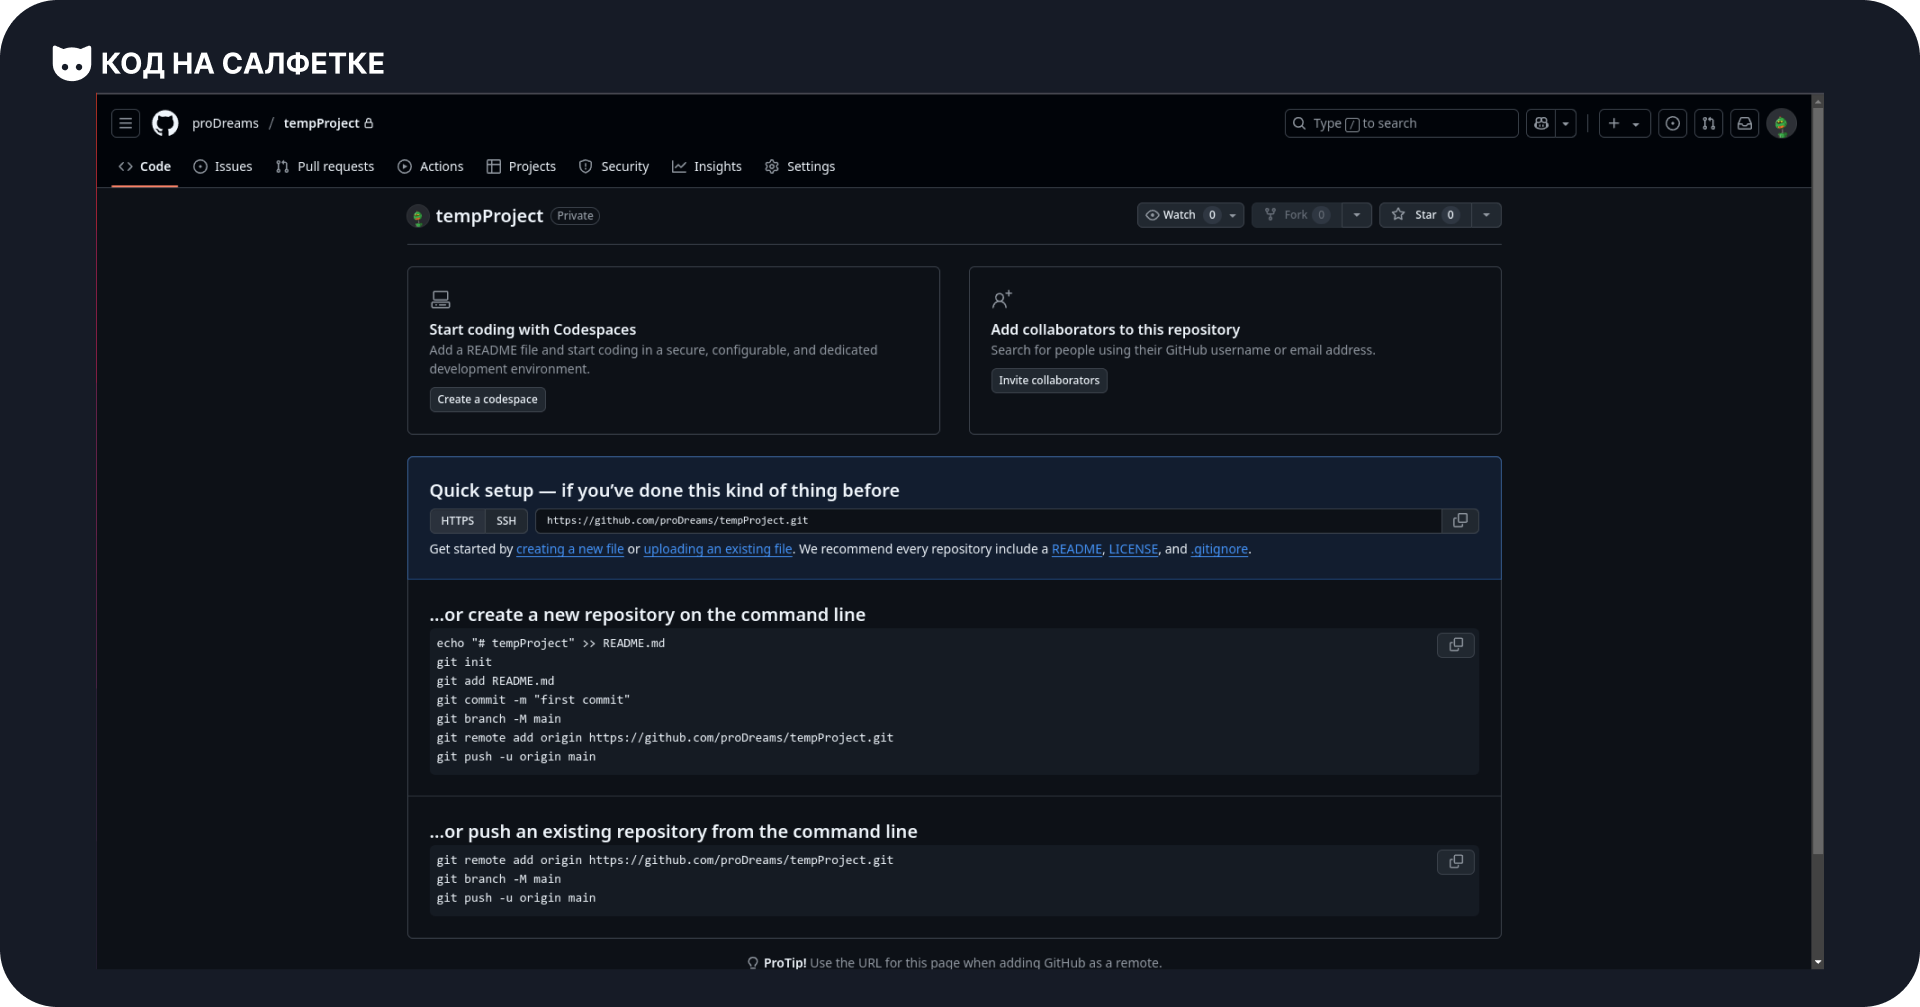
Task: Copy new repository command line snippet
Action: tap(1456, 645)
